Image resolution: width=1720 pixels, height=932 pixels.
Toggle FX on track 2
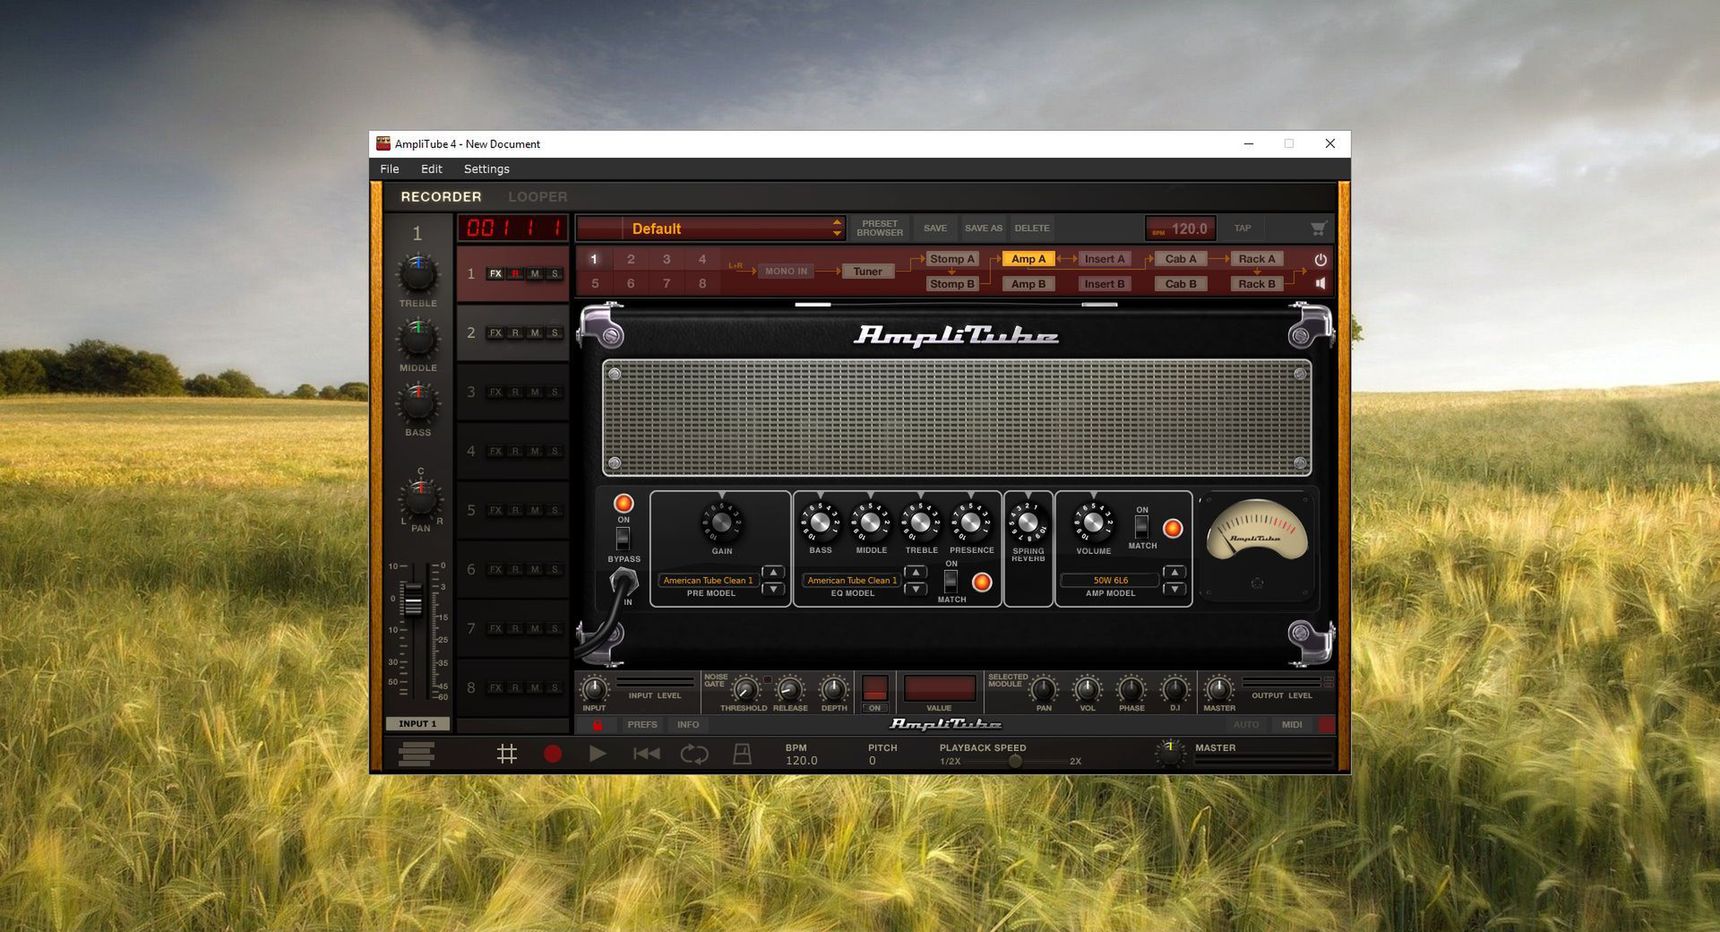495,333
